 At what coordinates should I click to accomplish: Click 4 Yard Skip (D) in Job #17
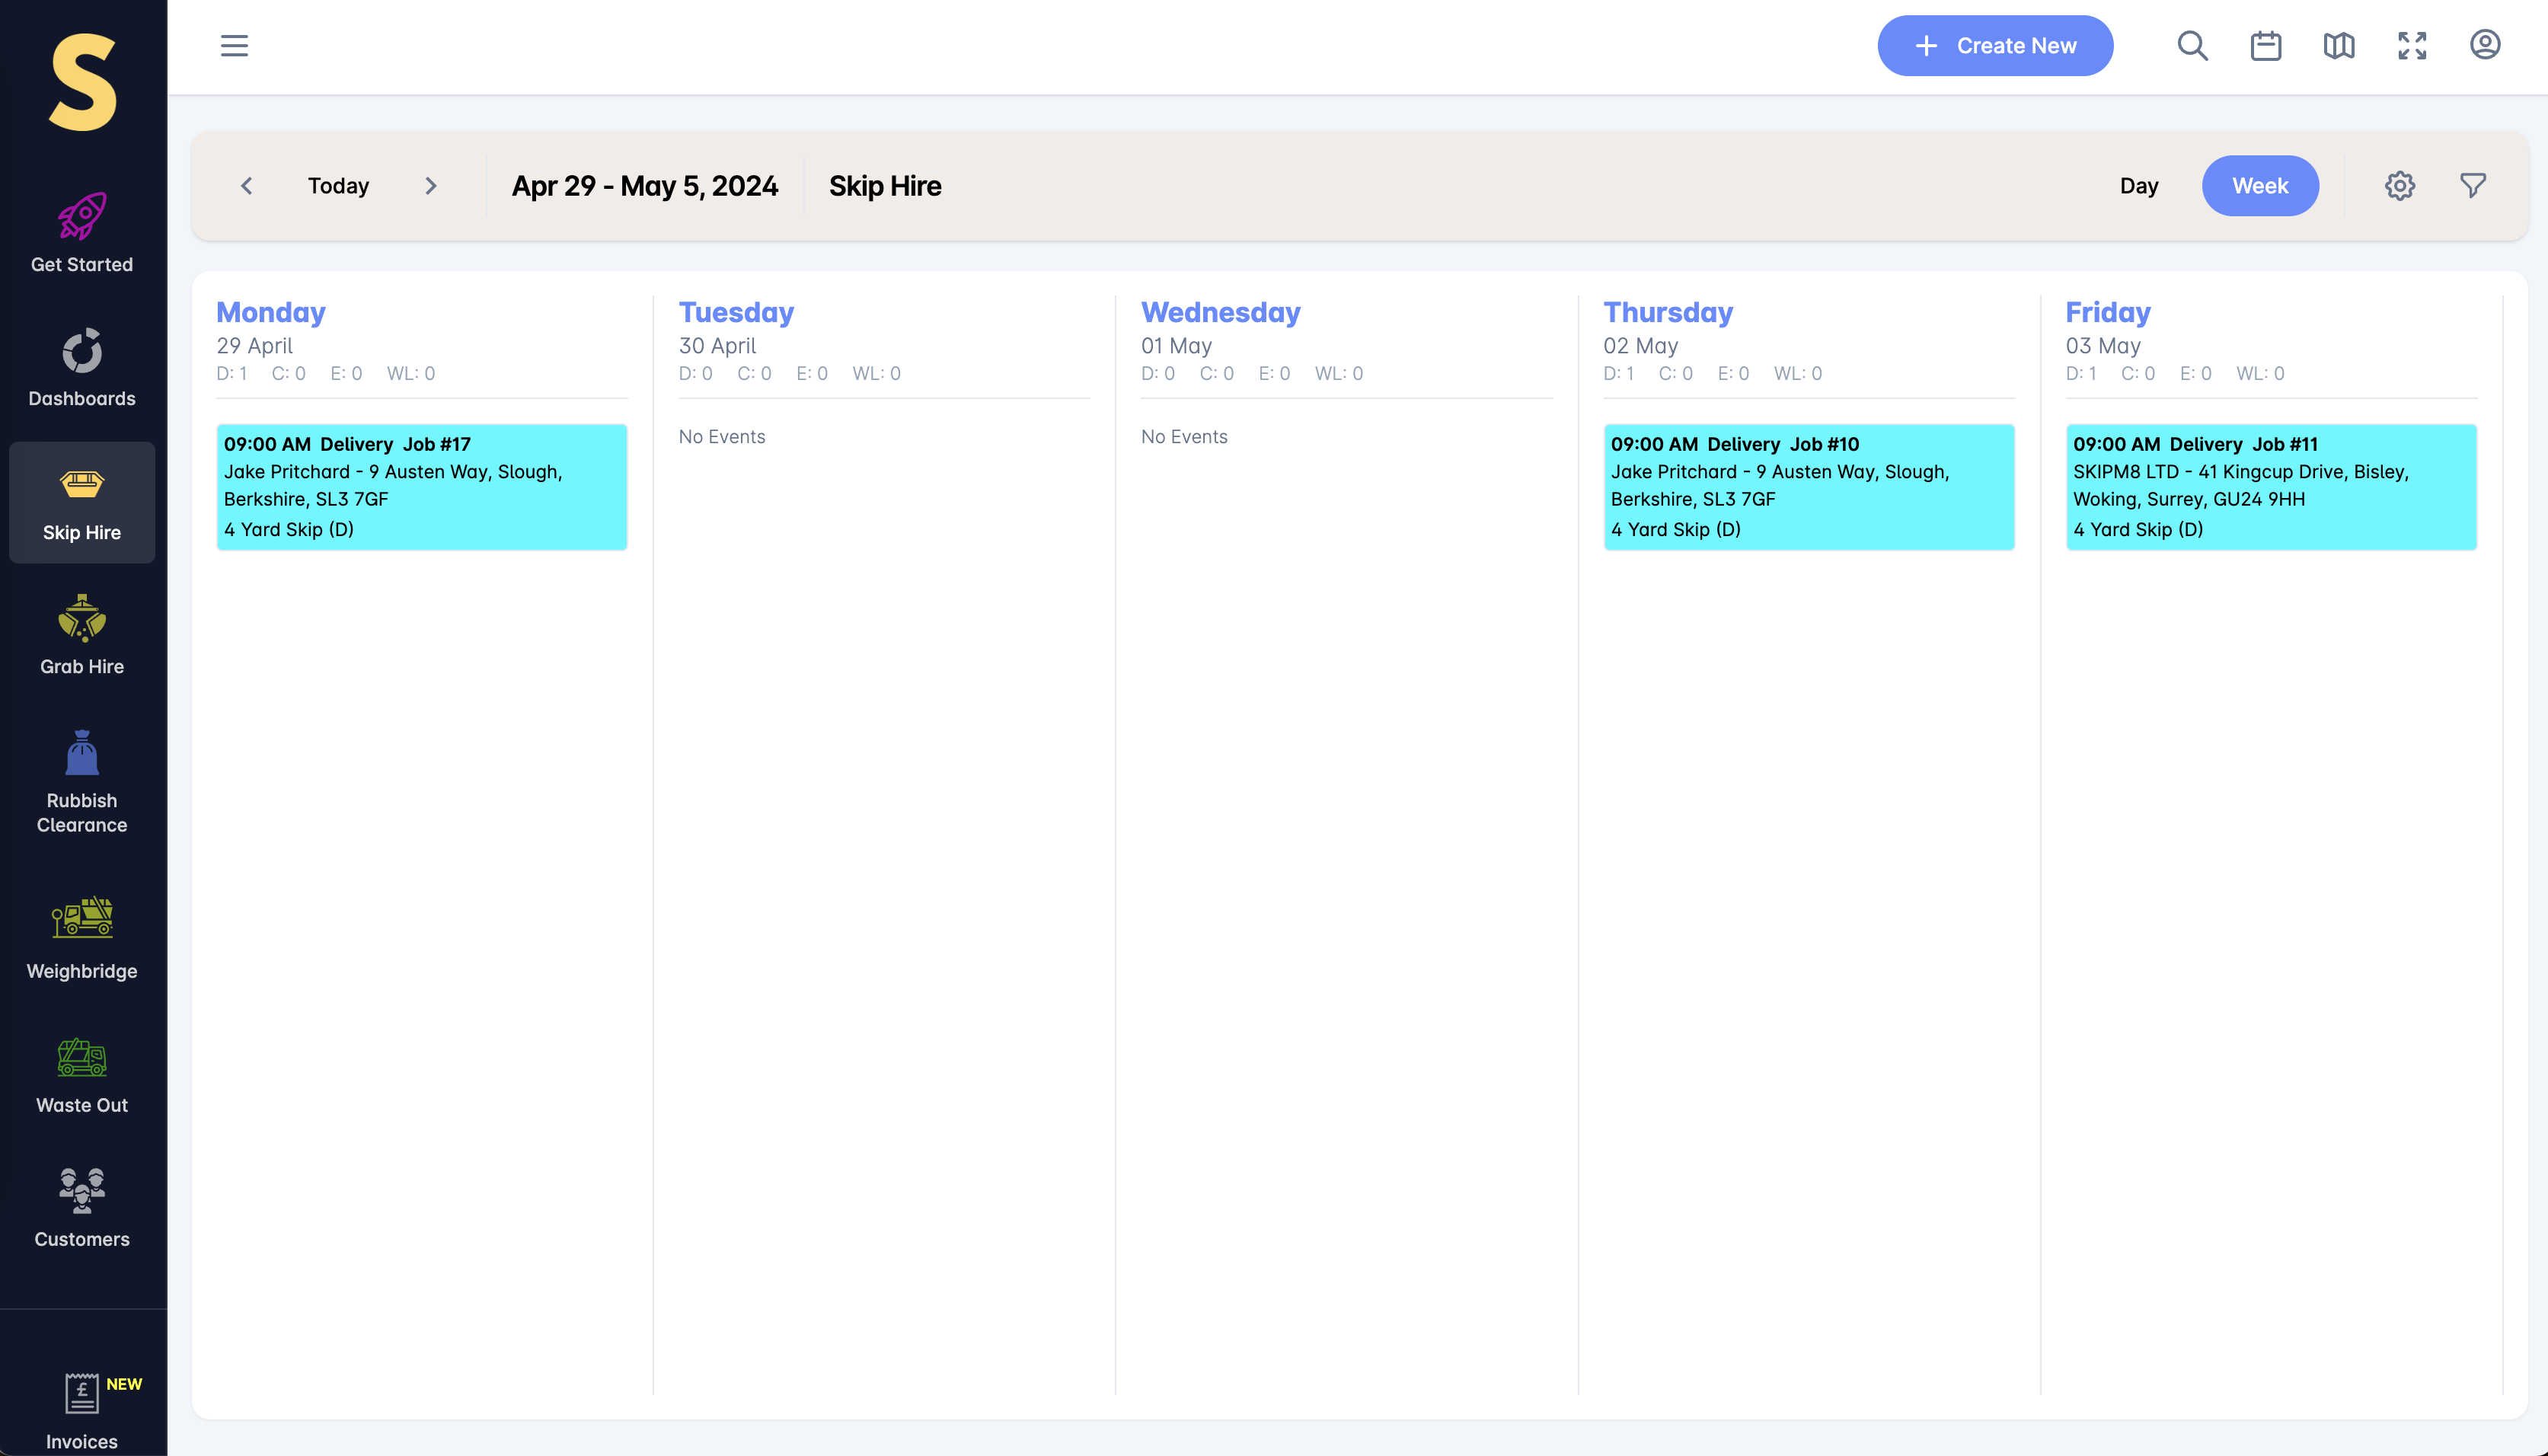pyautogui.click(x=289, y=530)
